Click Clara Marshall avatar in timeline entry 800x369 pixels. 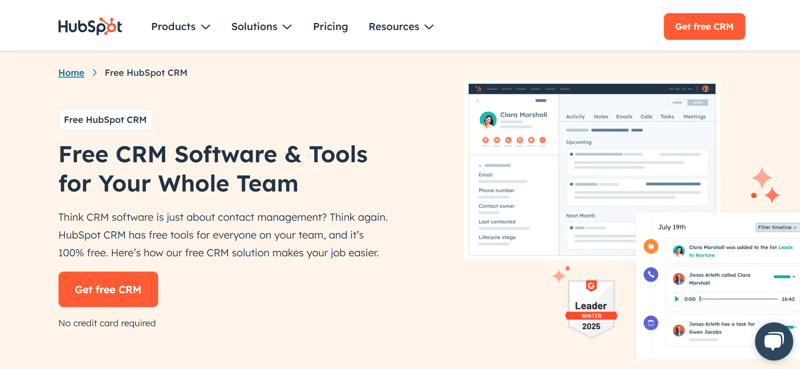click(x=679, y=251)
